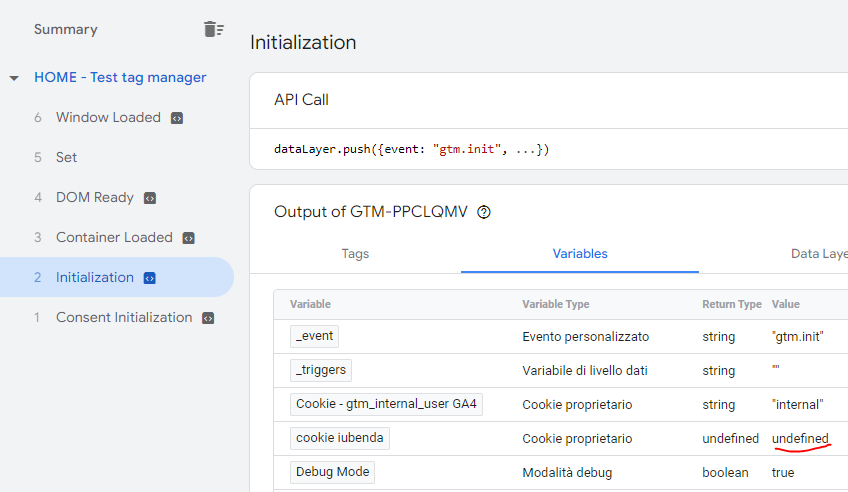Click the API Call section heading
848x492 pixels.
point(301,99)
